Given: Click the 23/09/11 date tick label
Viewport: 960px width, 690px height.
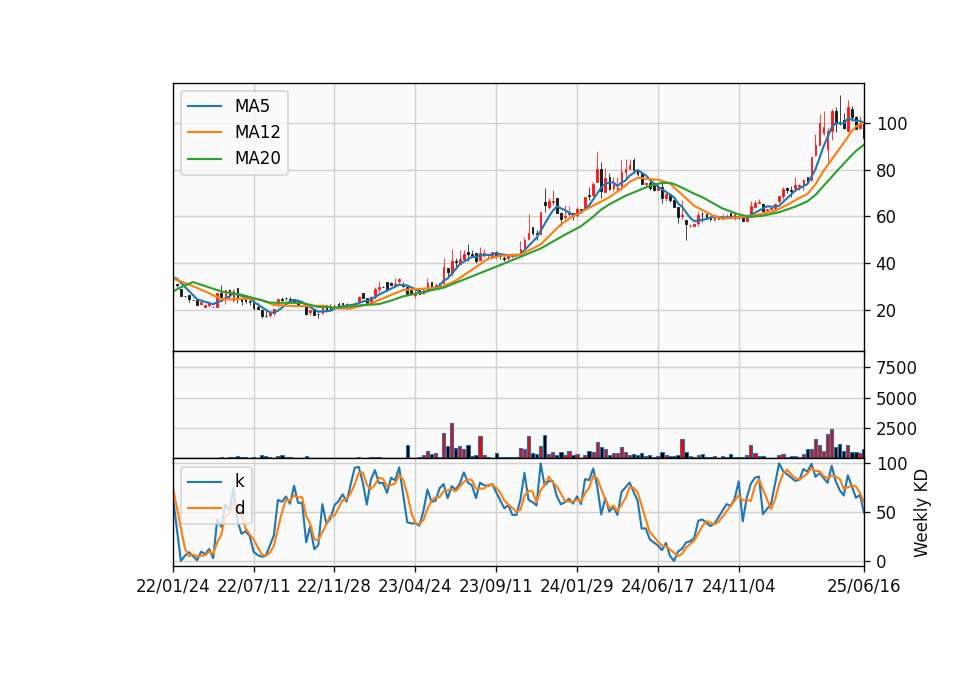Looking at the screenshot, I should coord(496,587).
